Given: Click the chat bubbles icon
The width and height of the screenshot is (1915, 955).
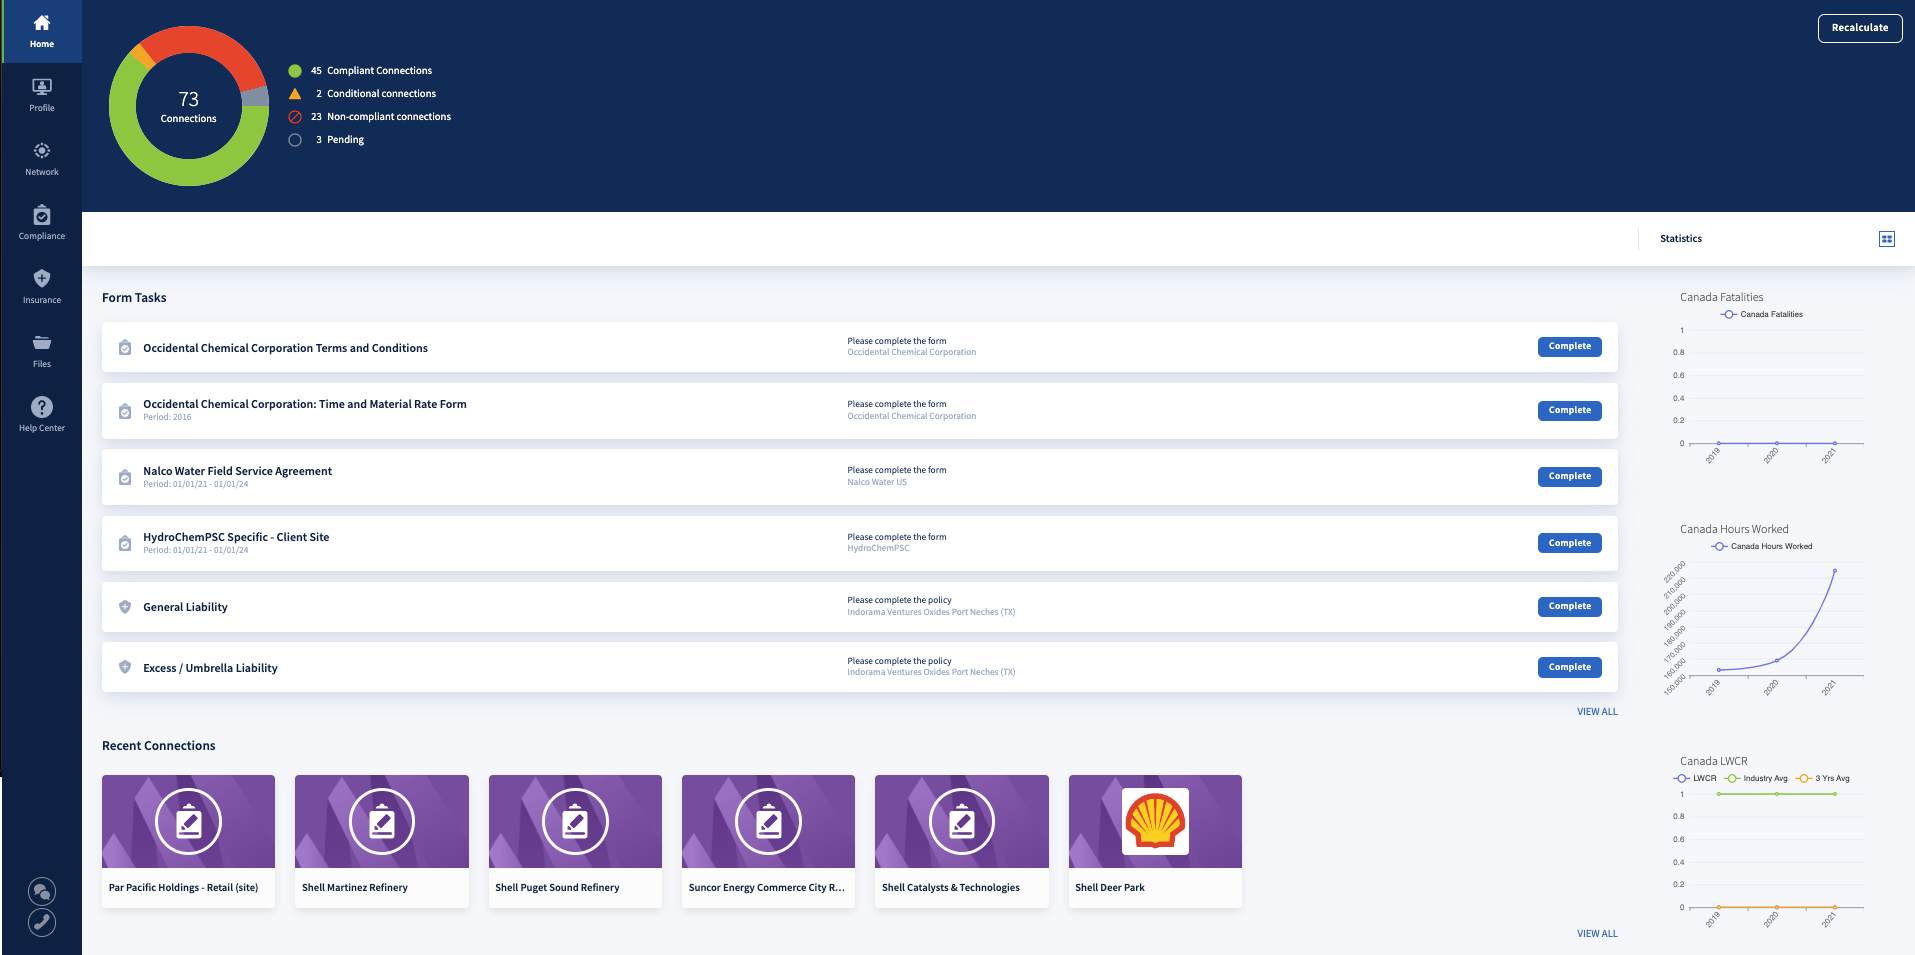Looking at the screenshot, I should (x=42, y=891).
